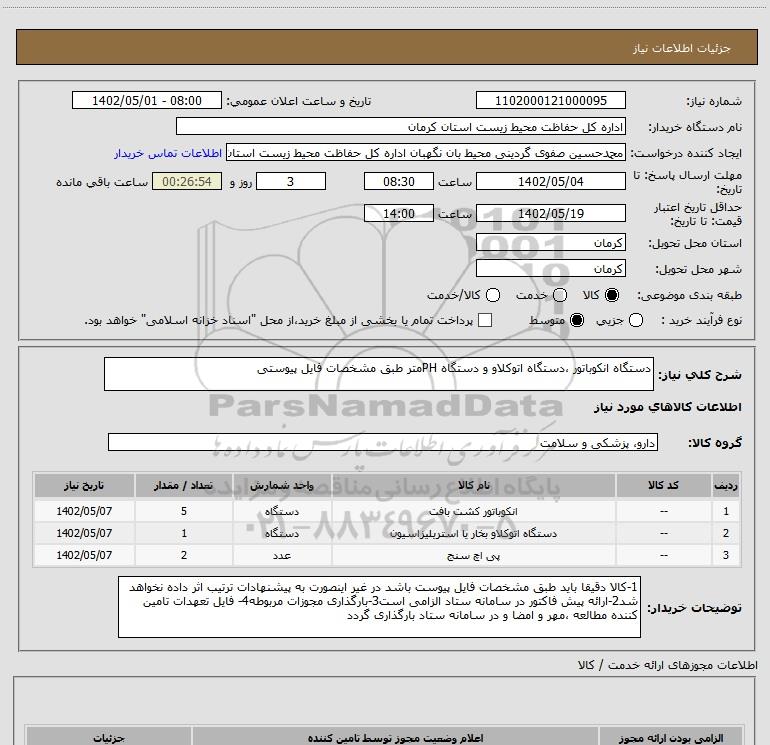
Task: Click the اطلاعات مجوزهای ارائه خدمت / کالا heading
Action: tap(667, 665)
